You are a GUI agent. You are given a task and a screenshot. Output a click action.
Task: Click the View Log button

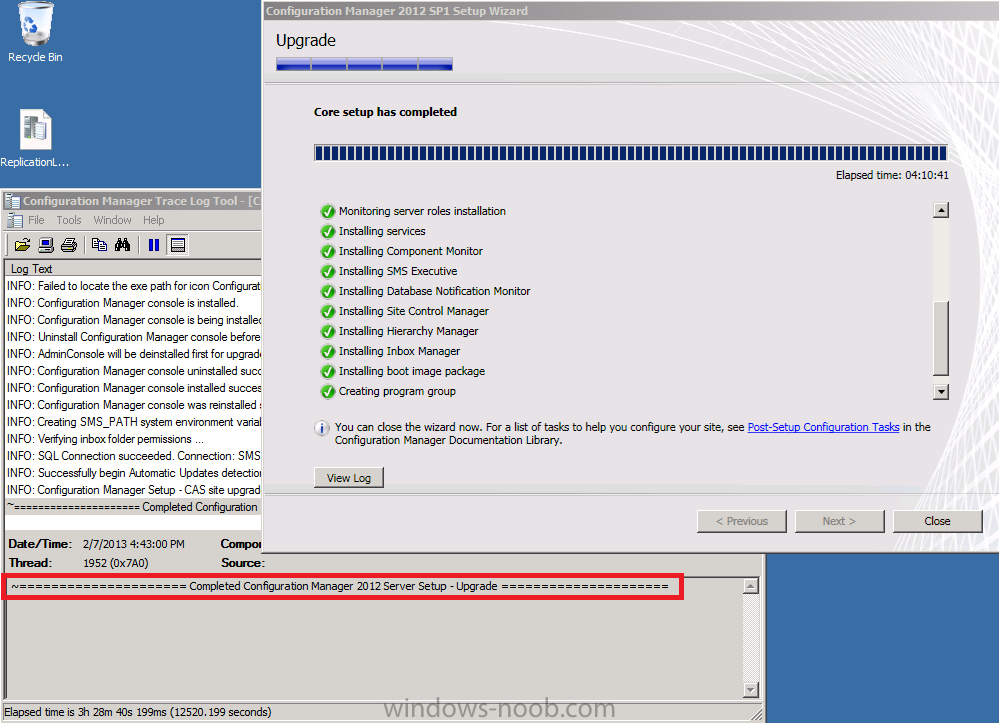(x=349, y=478)
